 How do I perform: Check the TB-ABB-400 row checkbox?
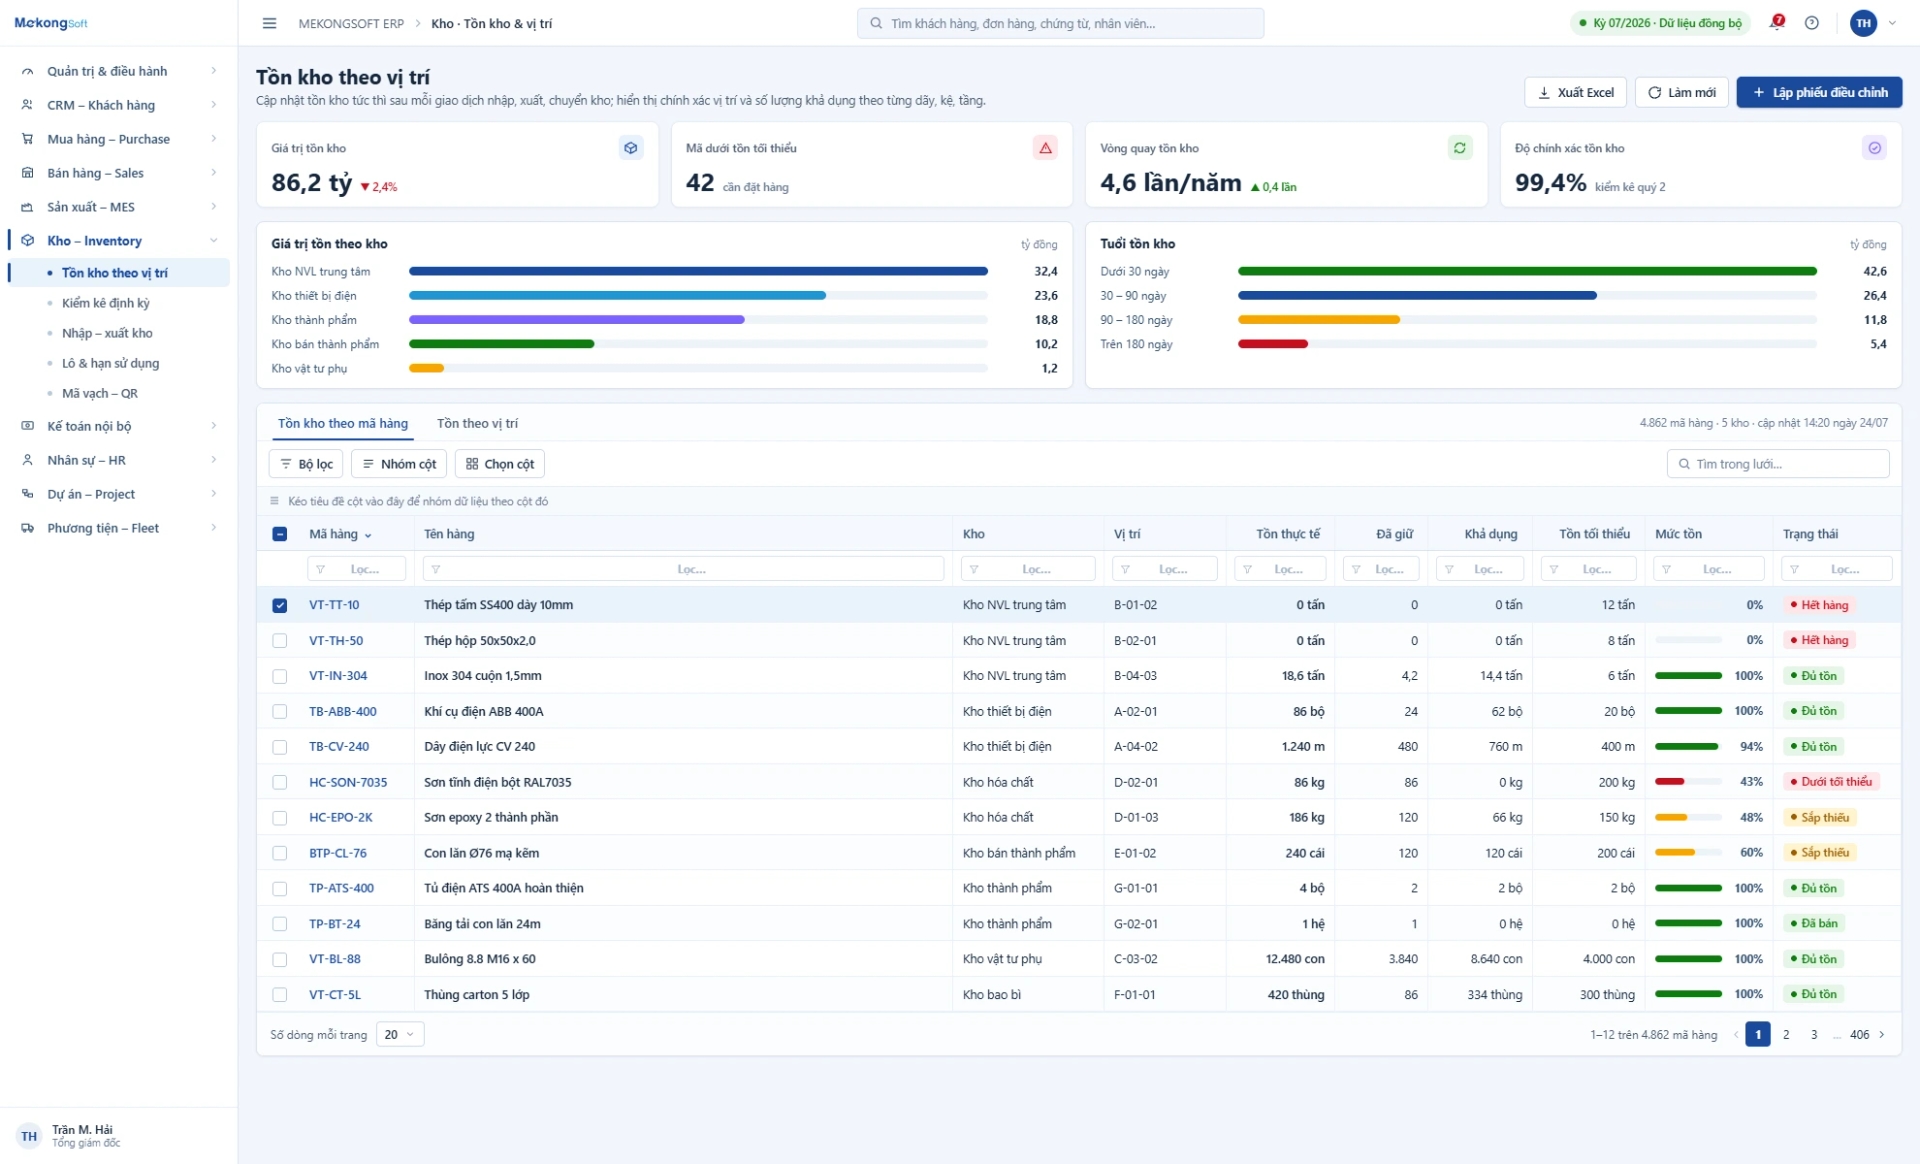280,712
